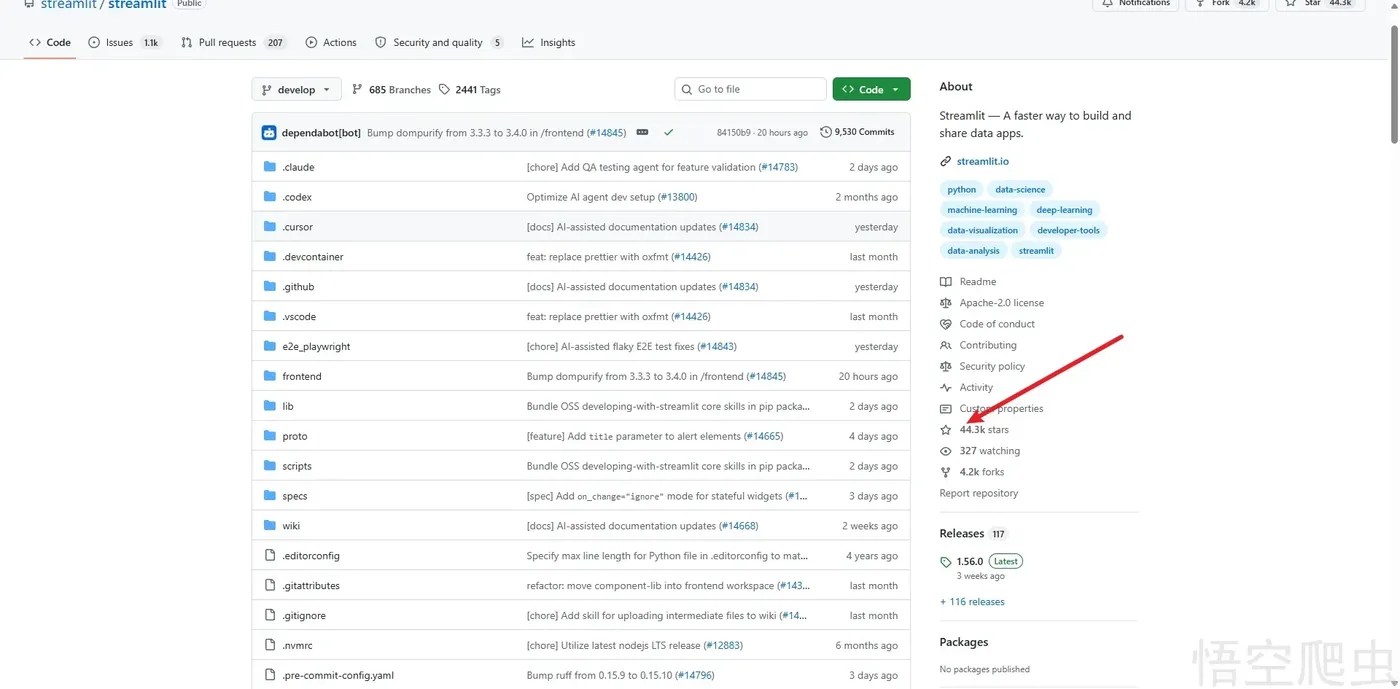Click the .claude folder icon

(x=269, y=167)
